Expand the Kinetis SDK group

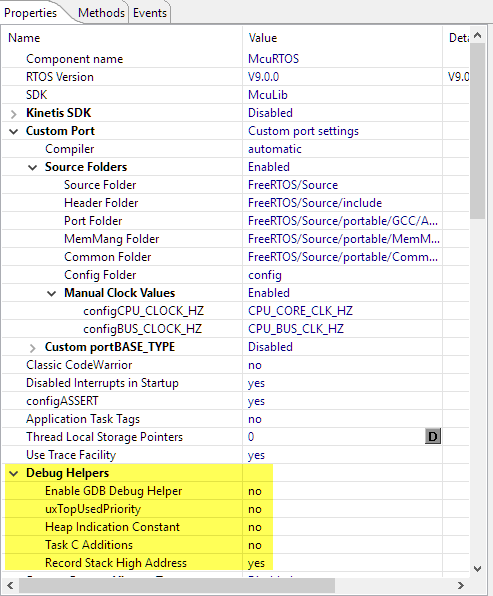coord(14,114)
